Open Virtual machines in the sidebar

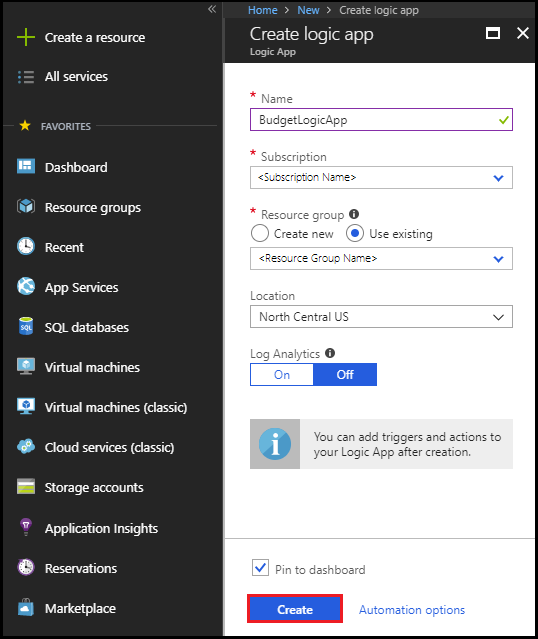(x=93, y=367)
